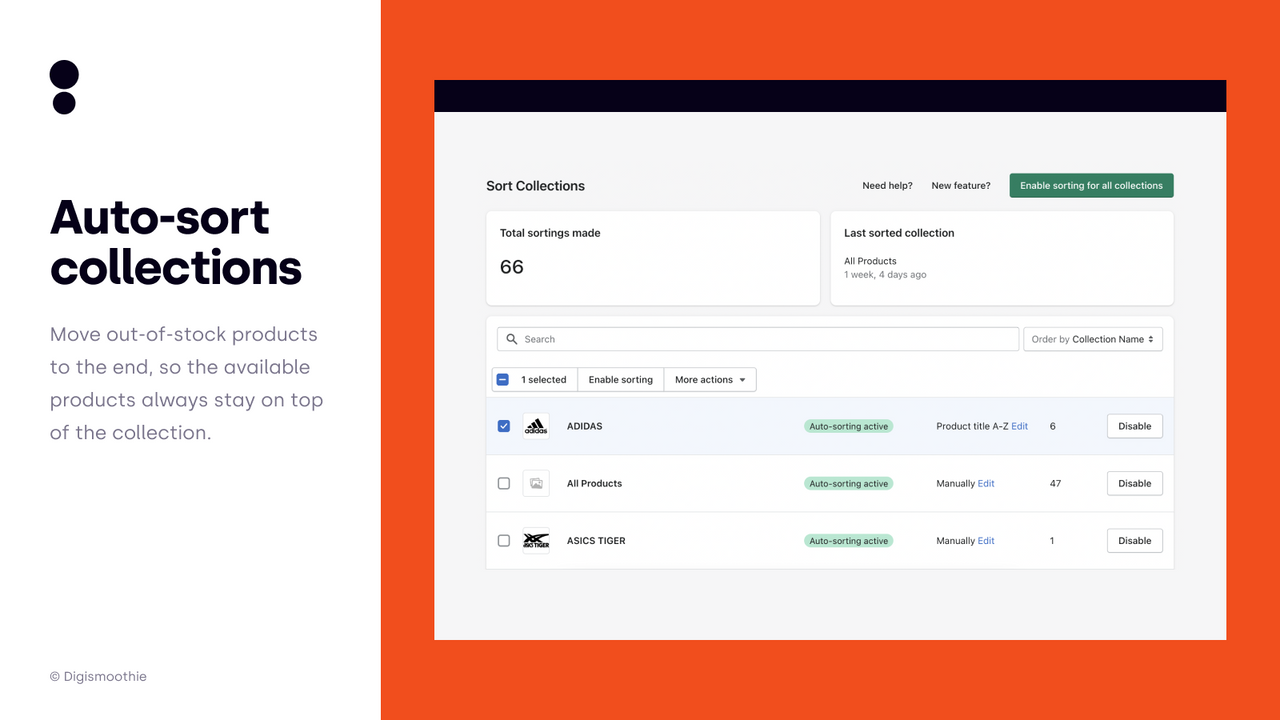This screenshot has width=1280, height=720.
Task: Check the ASICS TIGER row checkbox
Action: [503, 540]
